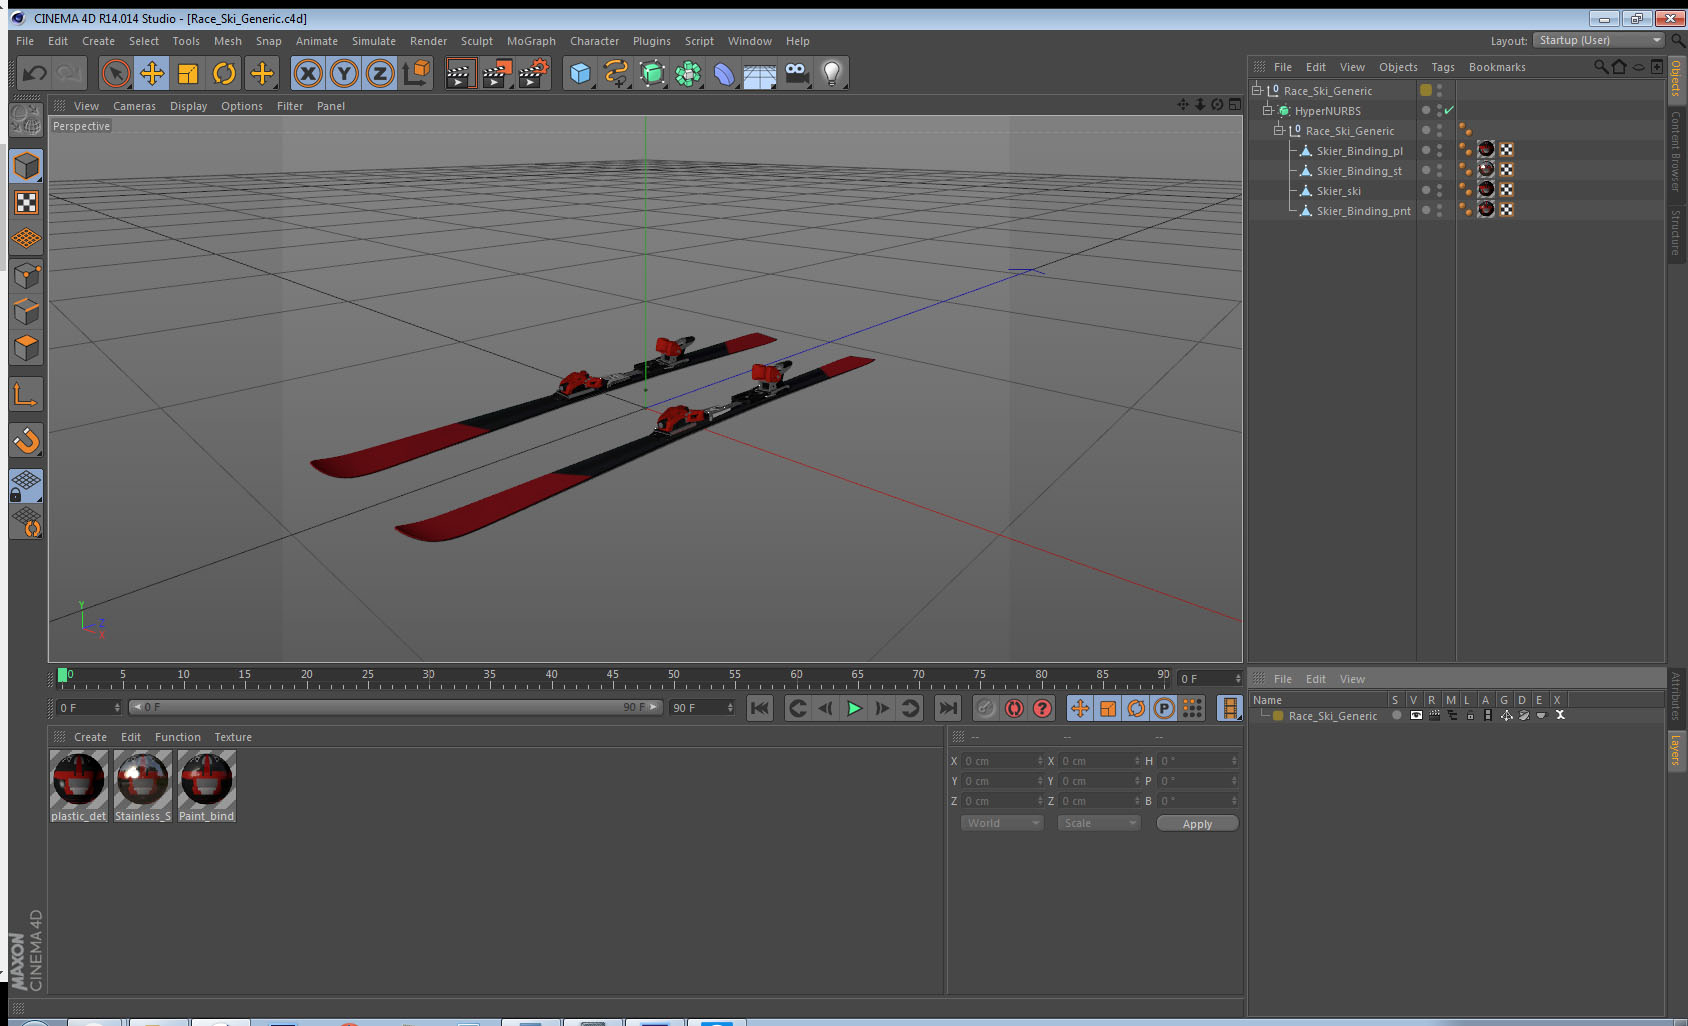Enable Axis mode tool
This screenshot has height=1026, width=1688.
point(26,395)
